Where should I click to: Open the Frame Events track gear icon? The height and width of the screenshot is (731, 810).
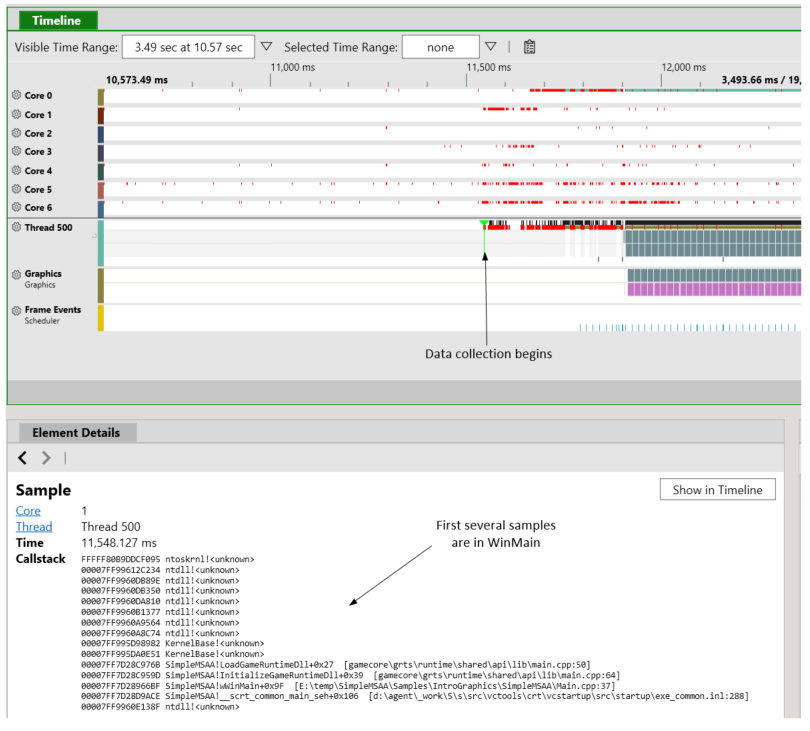(x=17, y=310)
